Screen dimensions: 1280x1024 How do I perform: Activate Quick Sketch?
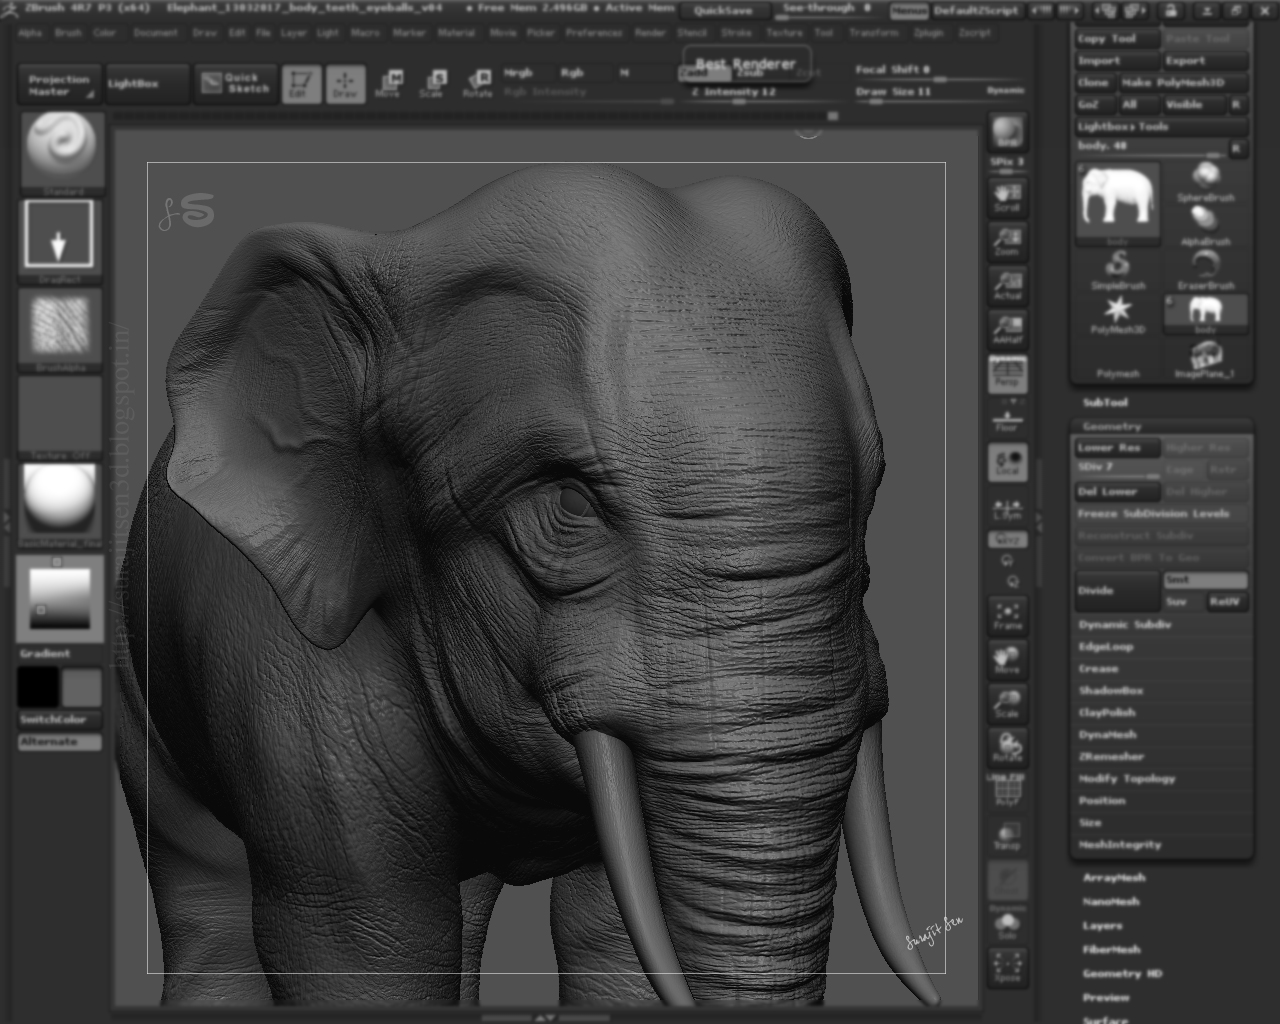(x=235, y=85)
